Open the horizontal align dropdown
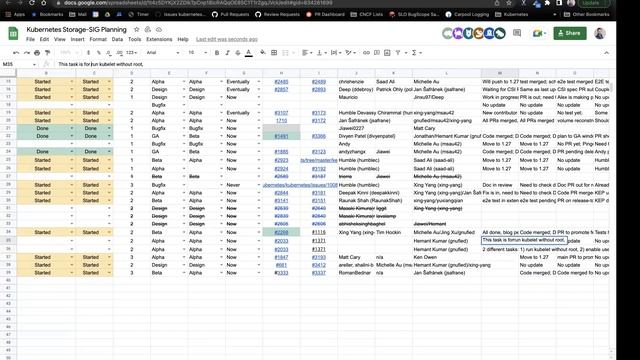 click(x=307, y=53)
